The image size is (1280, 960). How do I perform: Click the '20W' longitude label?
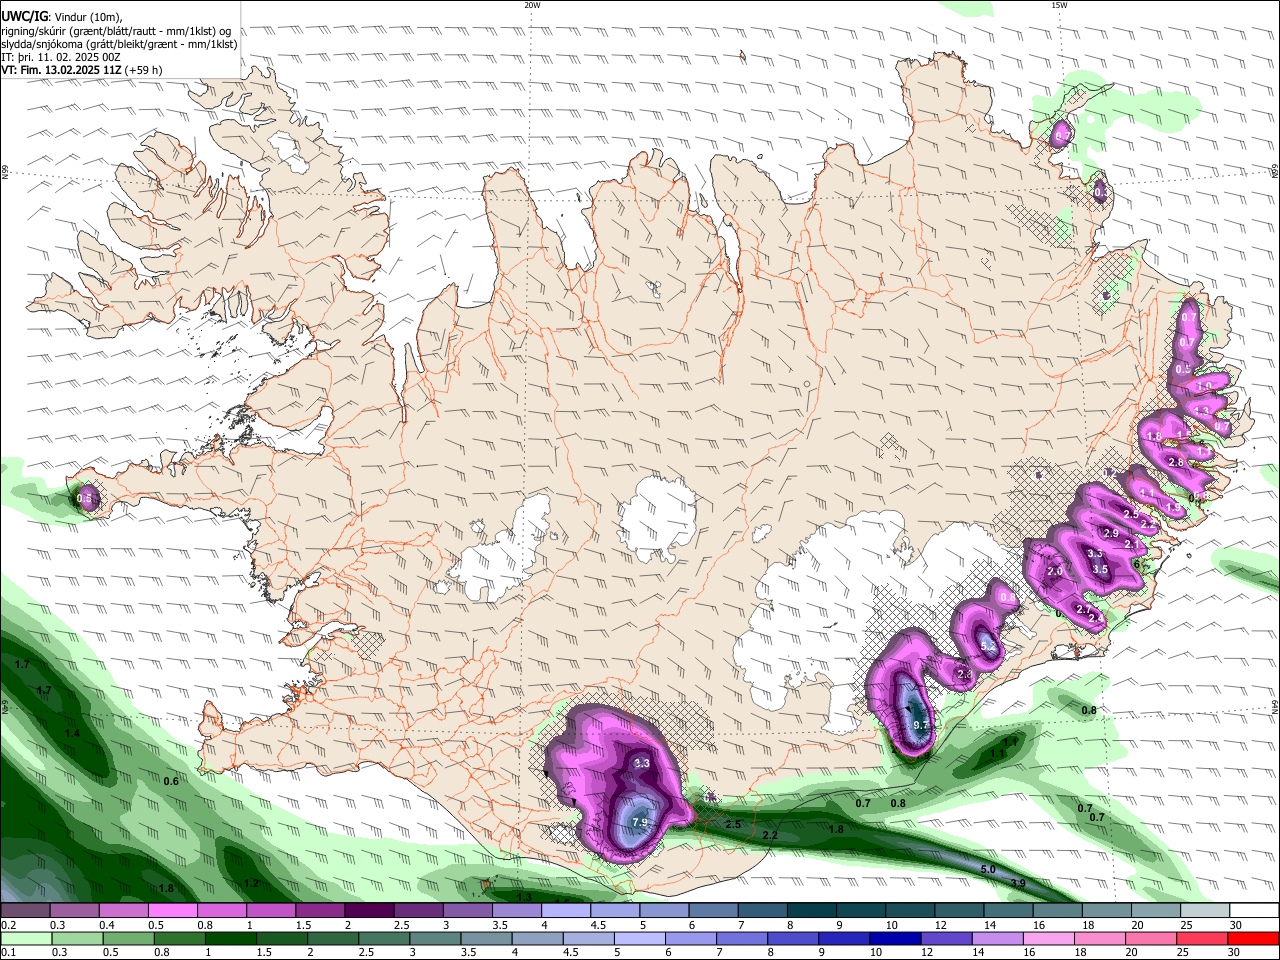click(532, 5)
